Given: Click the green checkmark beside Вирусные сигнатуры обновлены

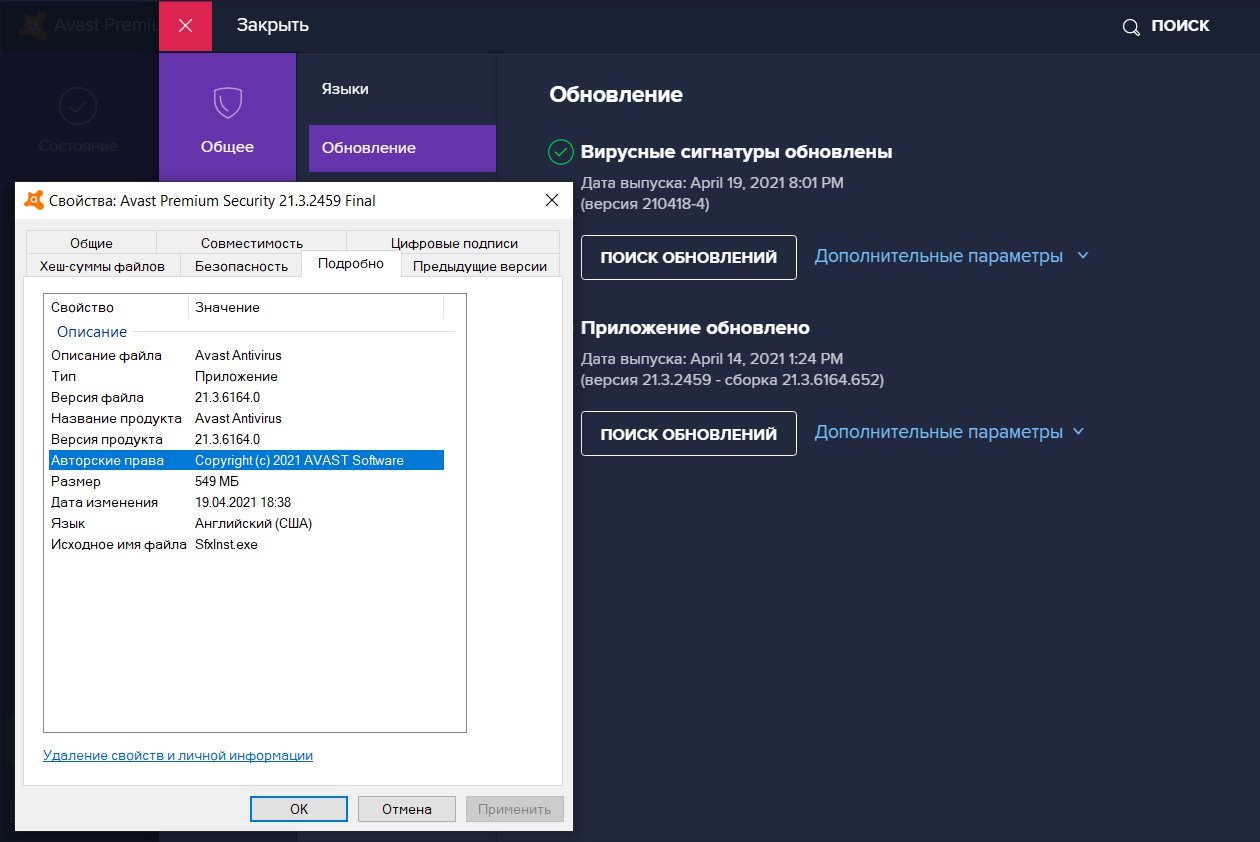Looking at the screenshot, I should point(561,152).
